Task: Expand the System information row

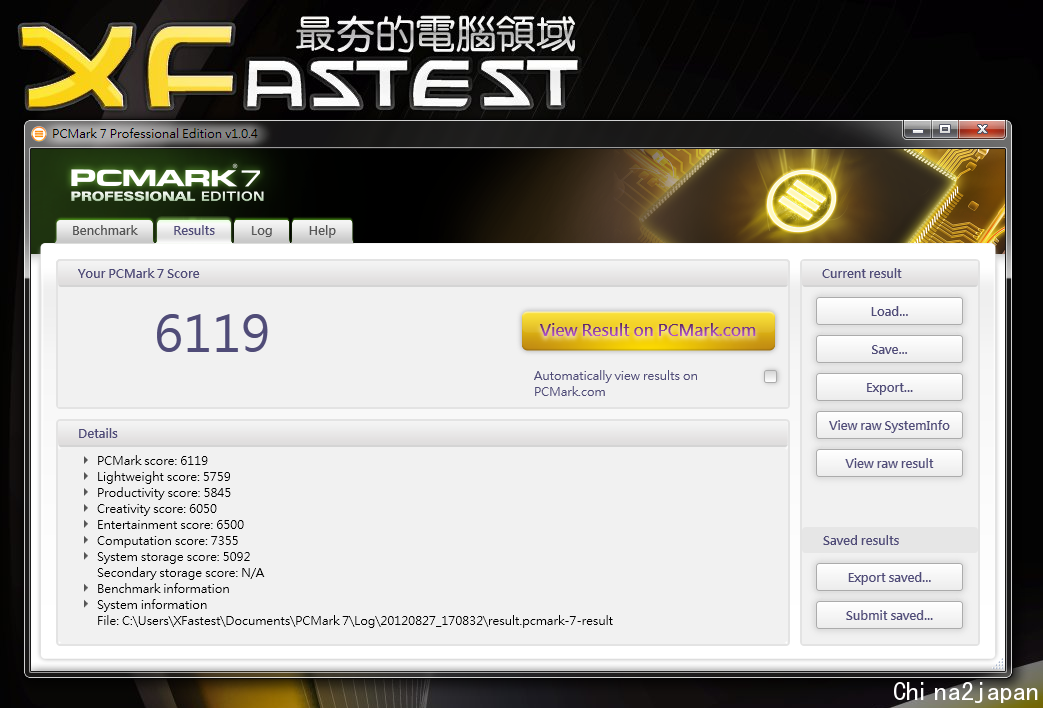Action: tap(86, 604)
